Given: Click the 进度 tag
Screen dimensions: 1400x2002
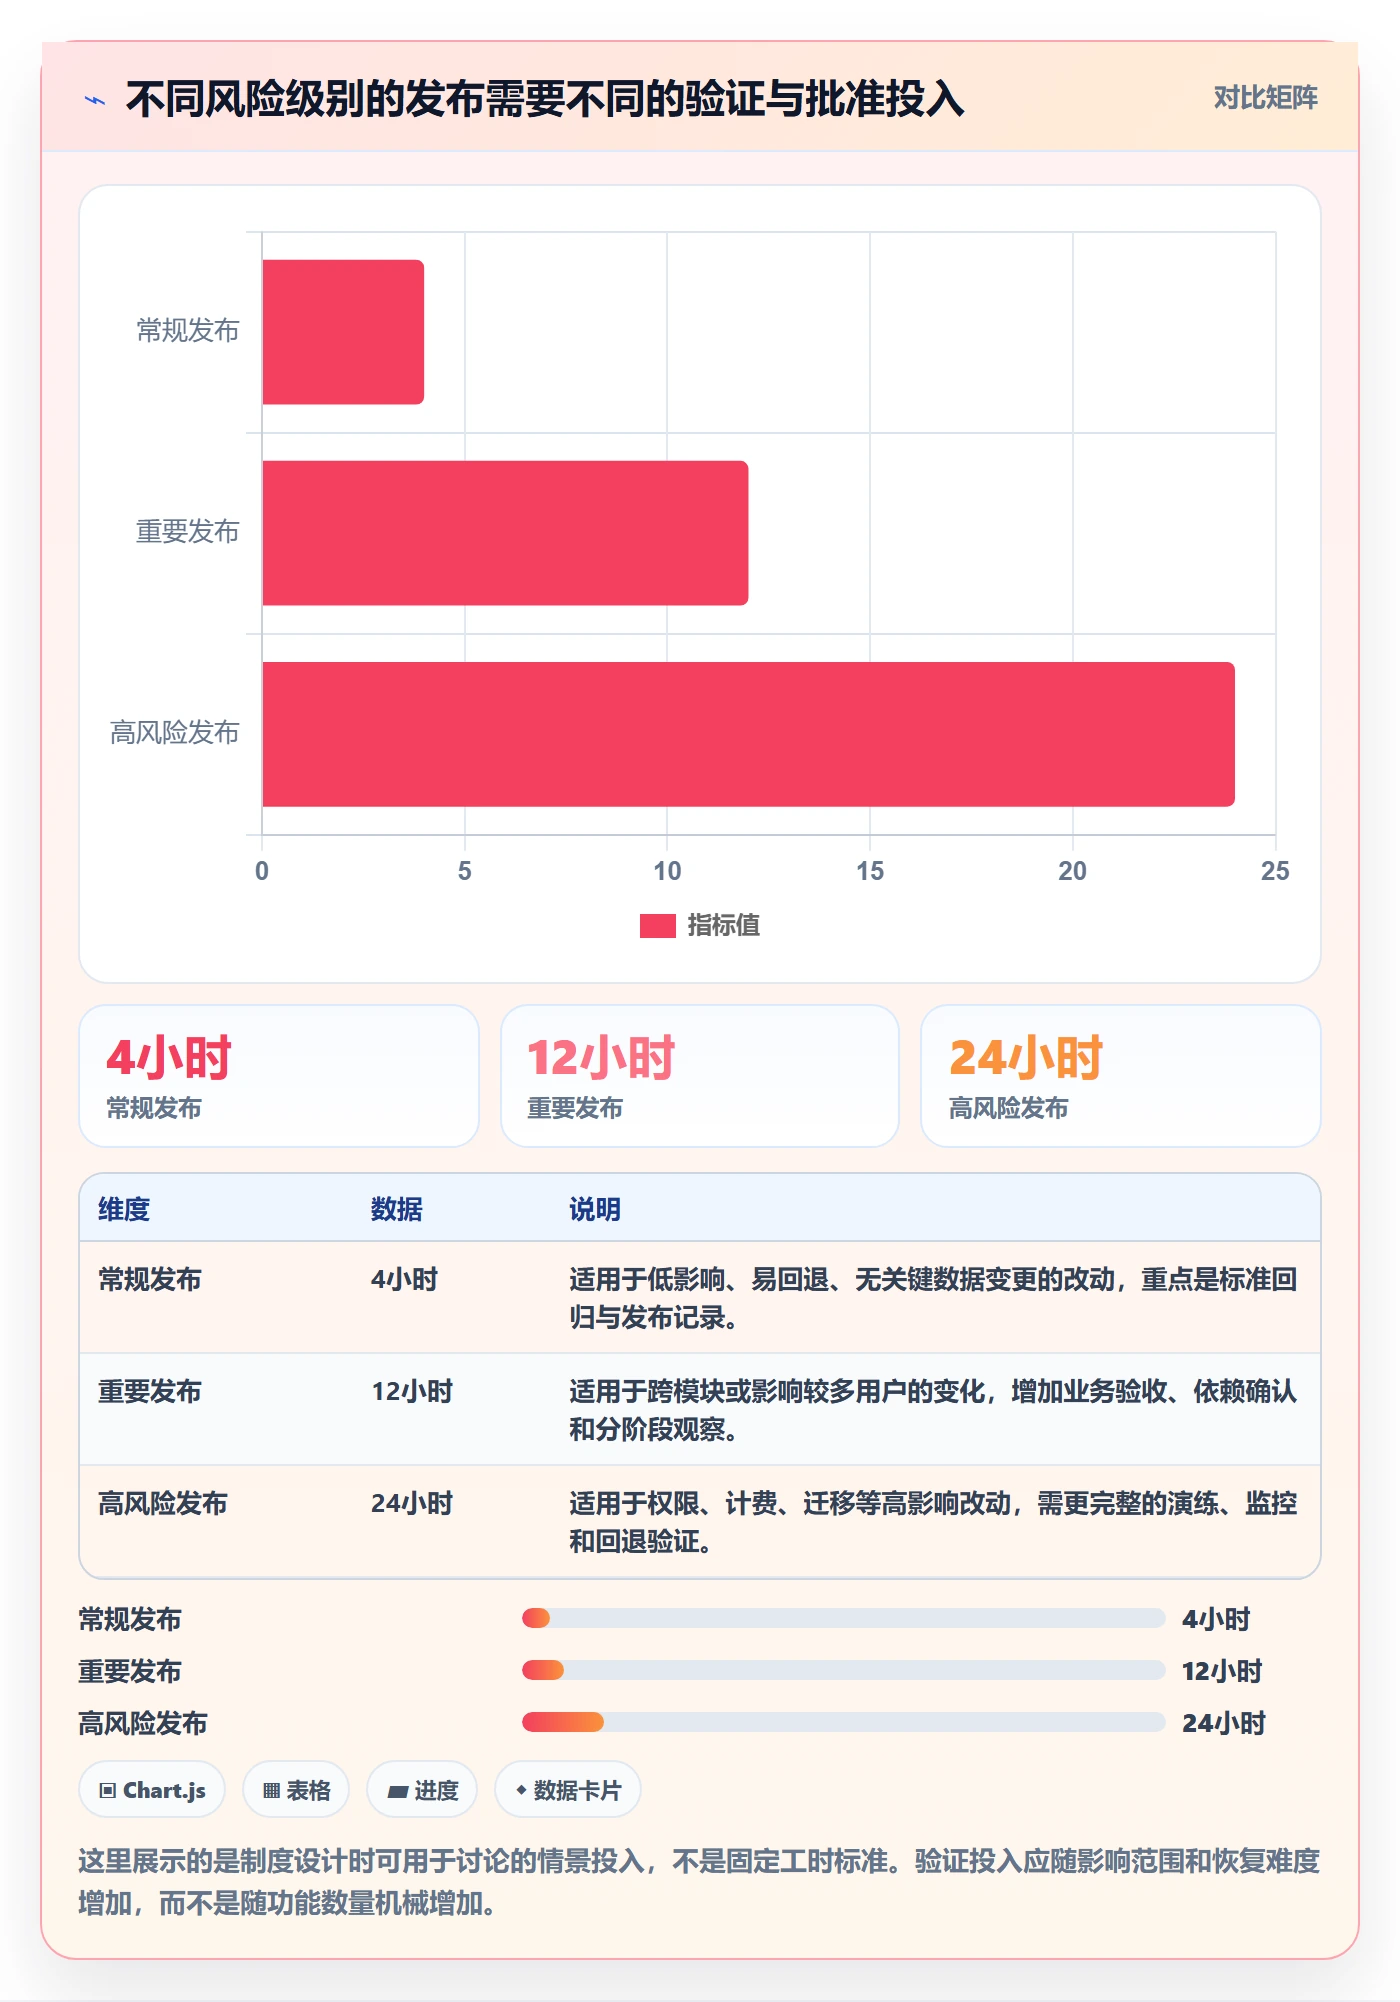Looking at the screenshot, I should point(422,1790).
